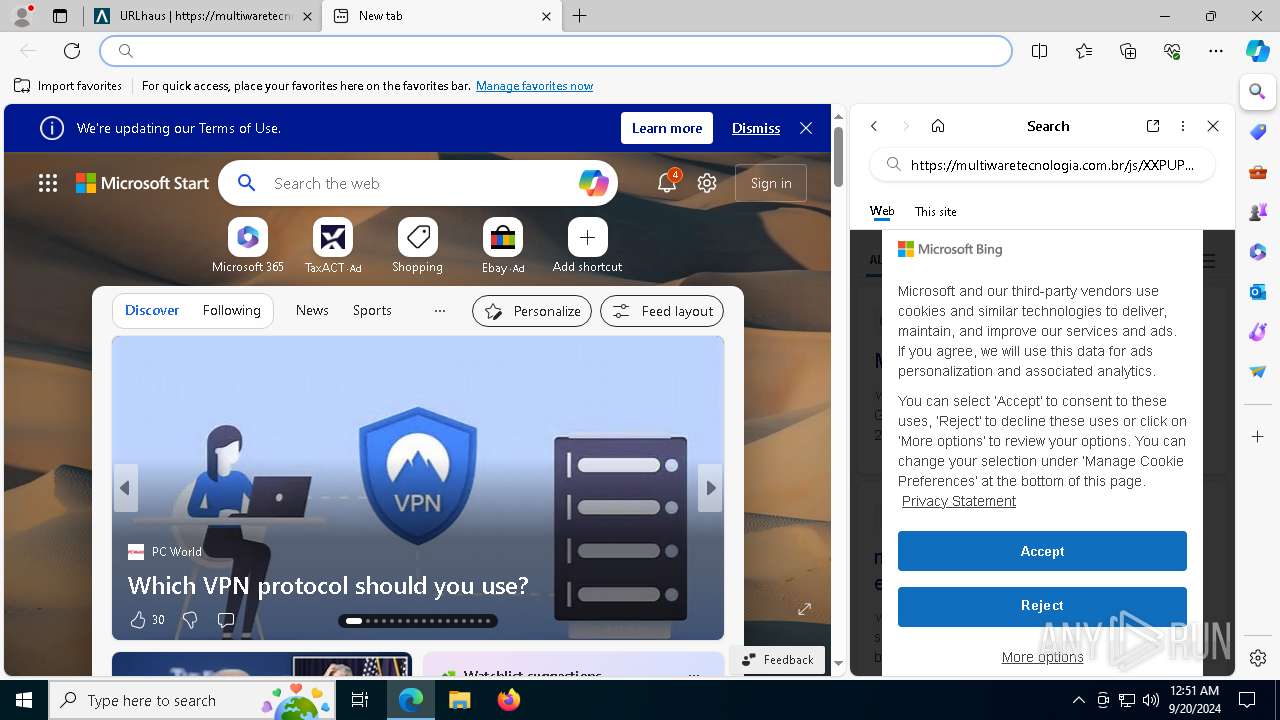The height and width of the screenshot is (720, 1280).
Task: Open the tab actions menu icon
Action: click(60, 16)
